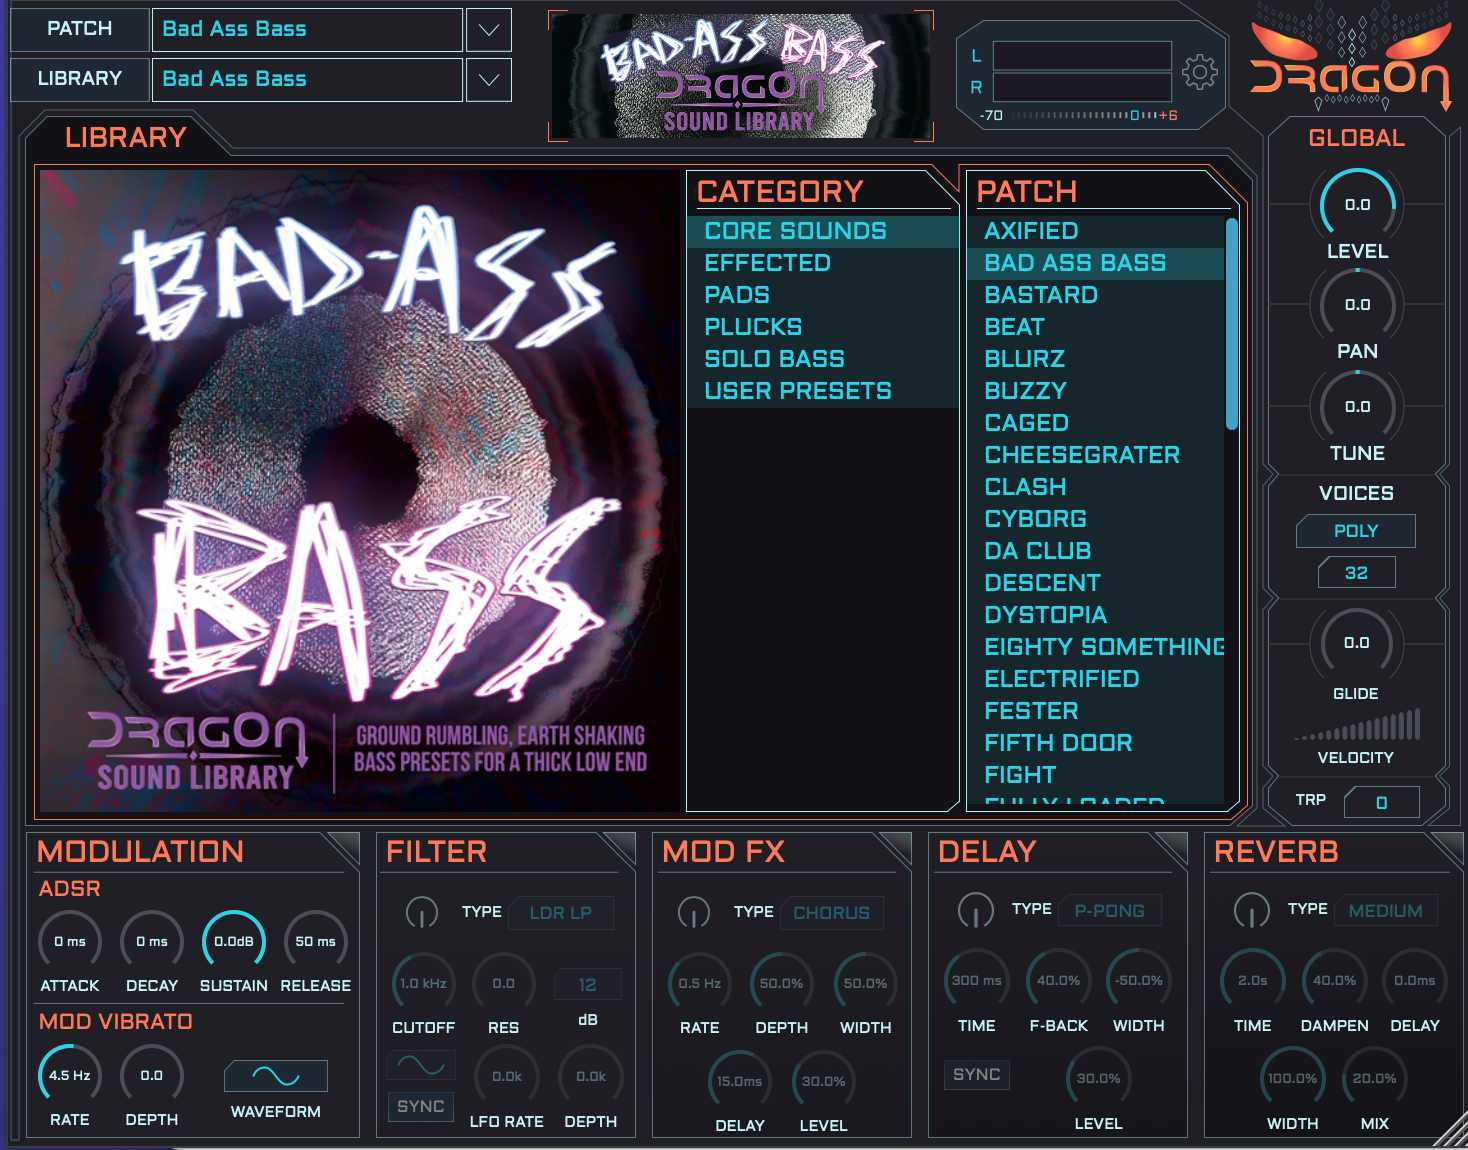Screen dimensions: 1468x1150
Task: Click the PATCH label button
Action: click(x=80, y=29)
